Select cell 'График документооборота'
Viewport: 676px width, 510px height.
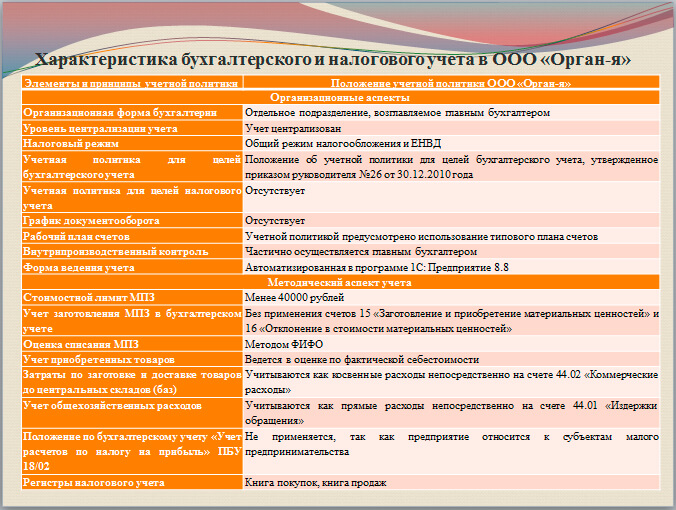click(132, 220)
